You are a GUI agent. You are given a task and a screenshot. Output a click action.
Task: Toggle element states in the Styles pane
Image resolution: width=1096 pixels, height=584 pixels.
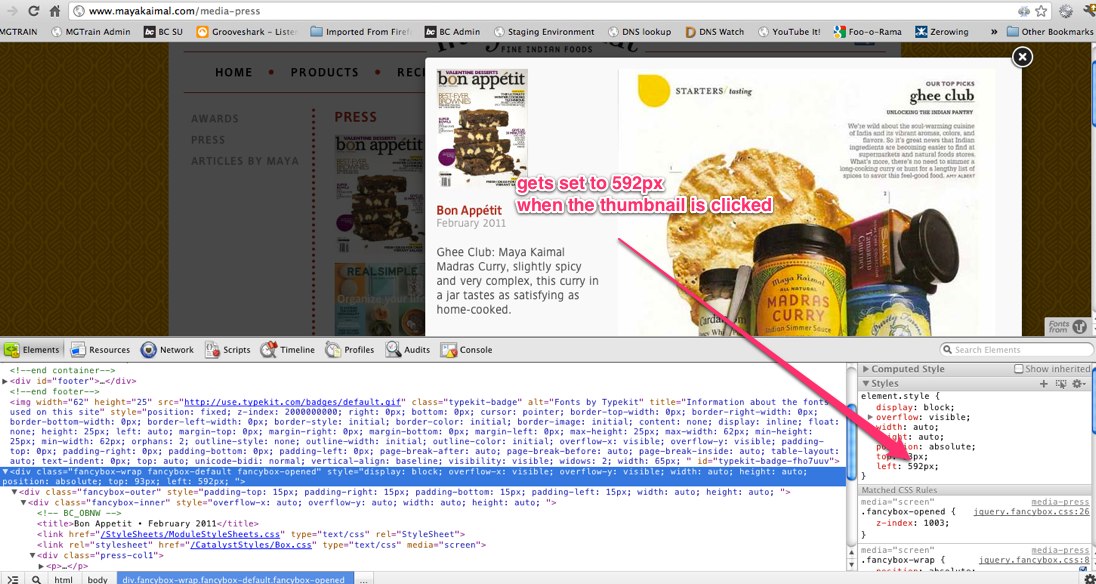click(x=1062, y=383)
